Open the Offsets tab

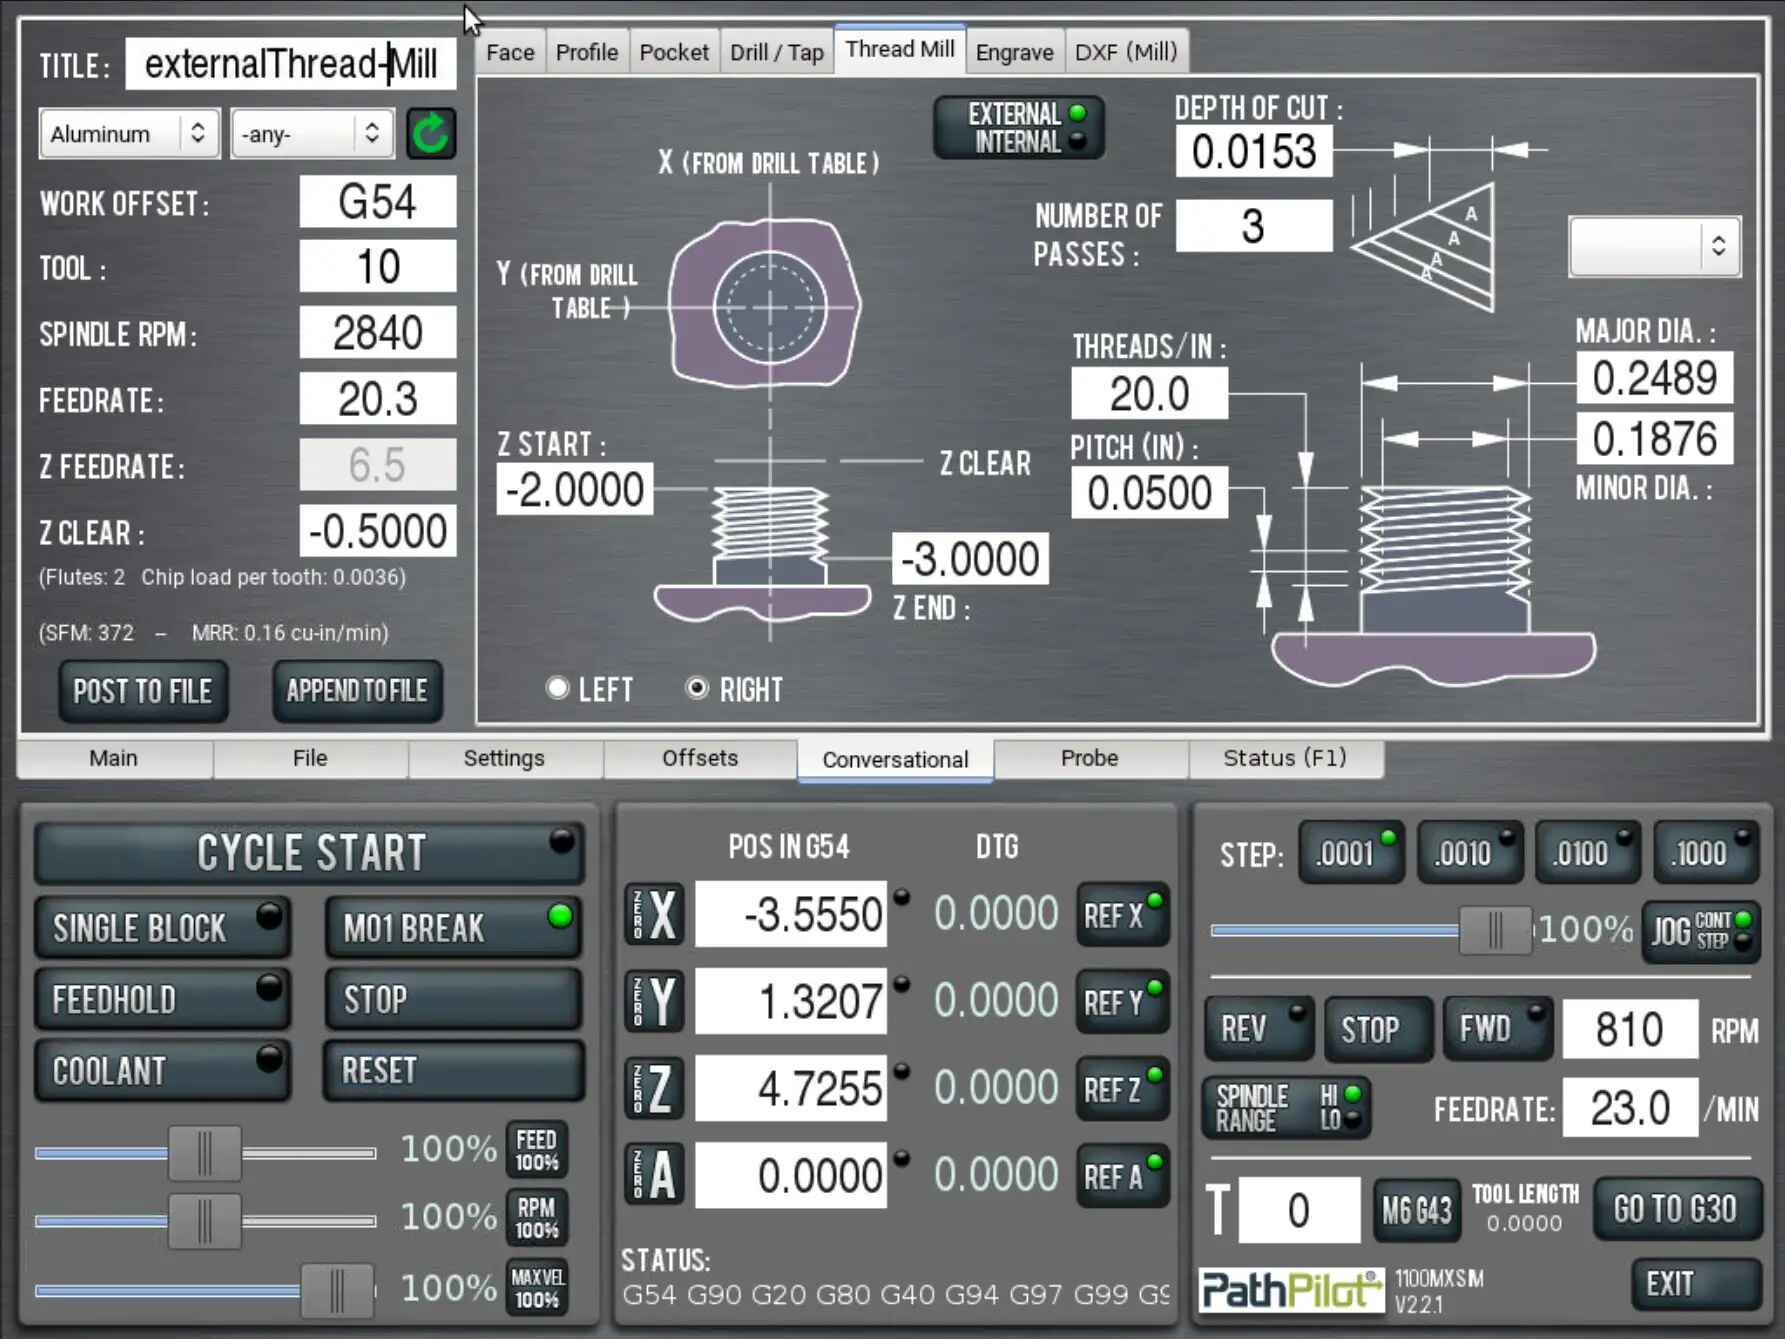[699, 758]
